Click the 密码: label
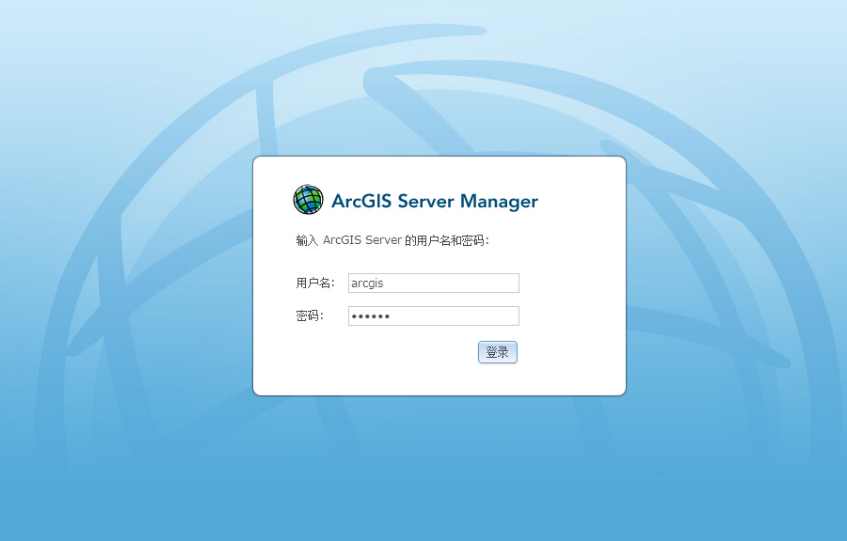The image size is (847, 541). pyautogui.click(x=310, y=316)
